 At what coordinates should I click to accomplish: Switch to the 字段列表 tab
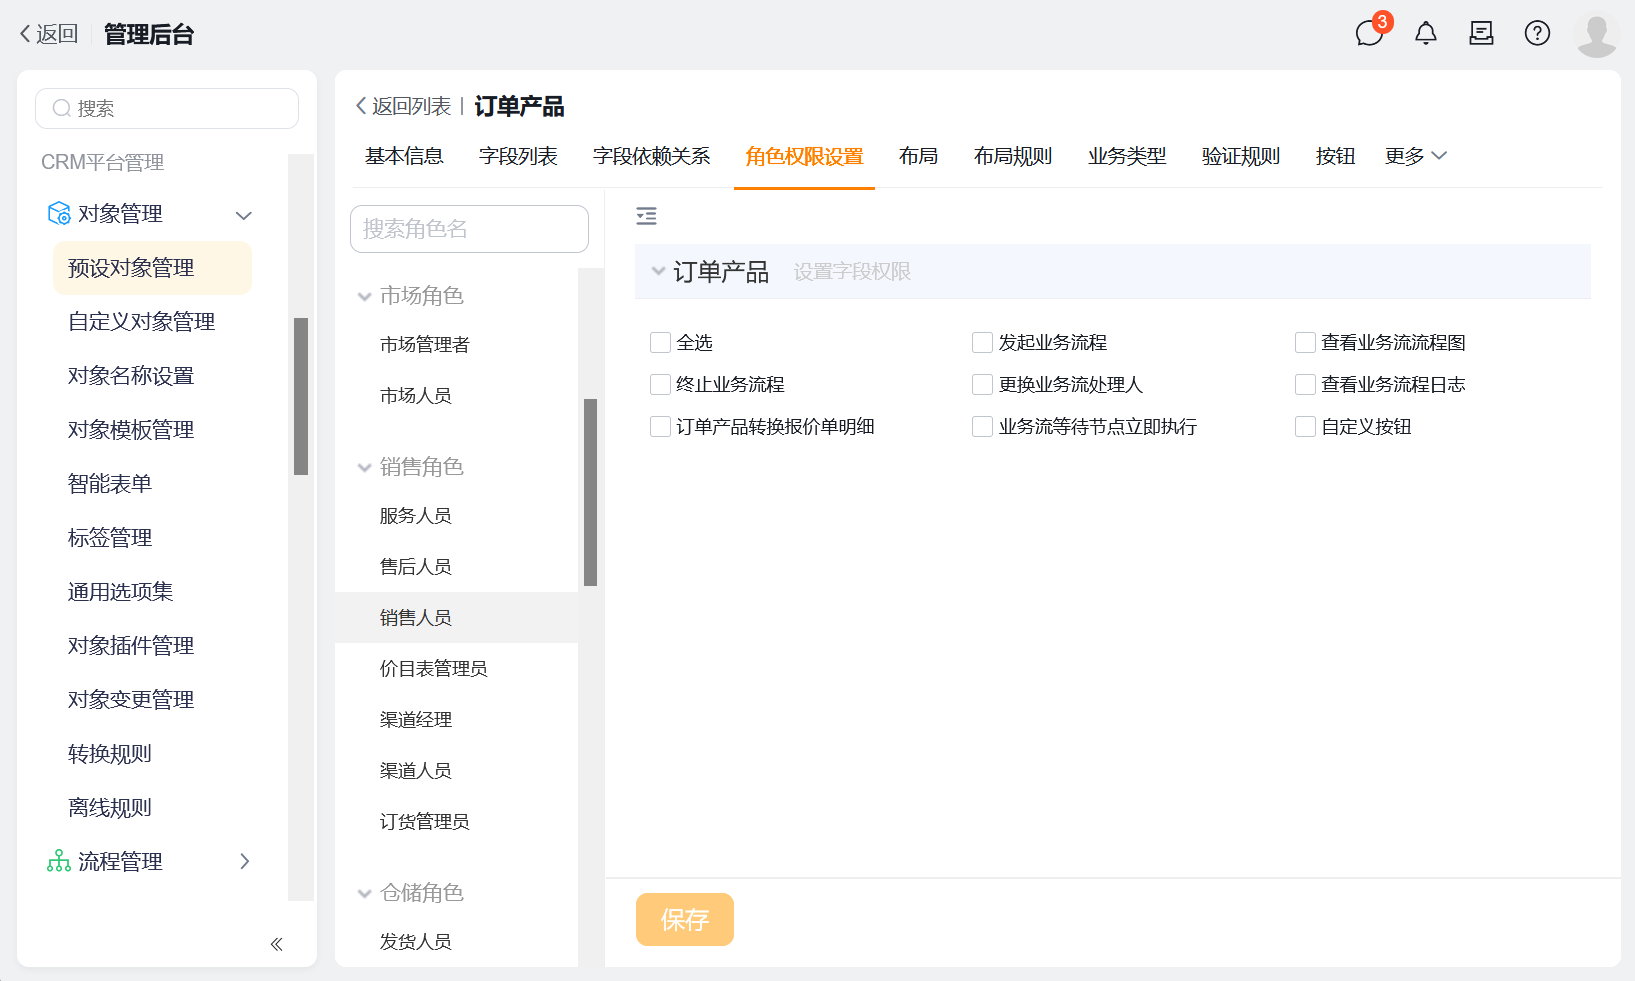pos(518,156)
